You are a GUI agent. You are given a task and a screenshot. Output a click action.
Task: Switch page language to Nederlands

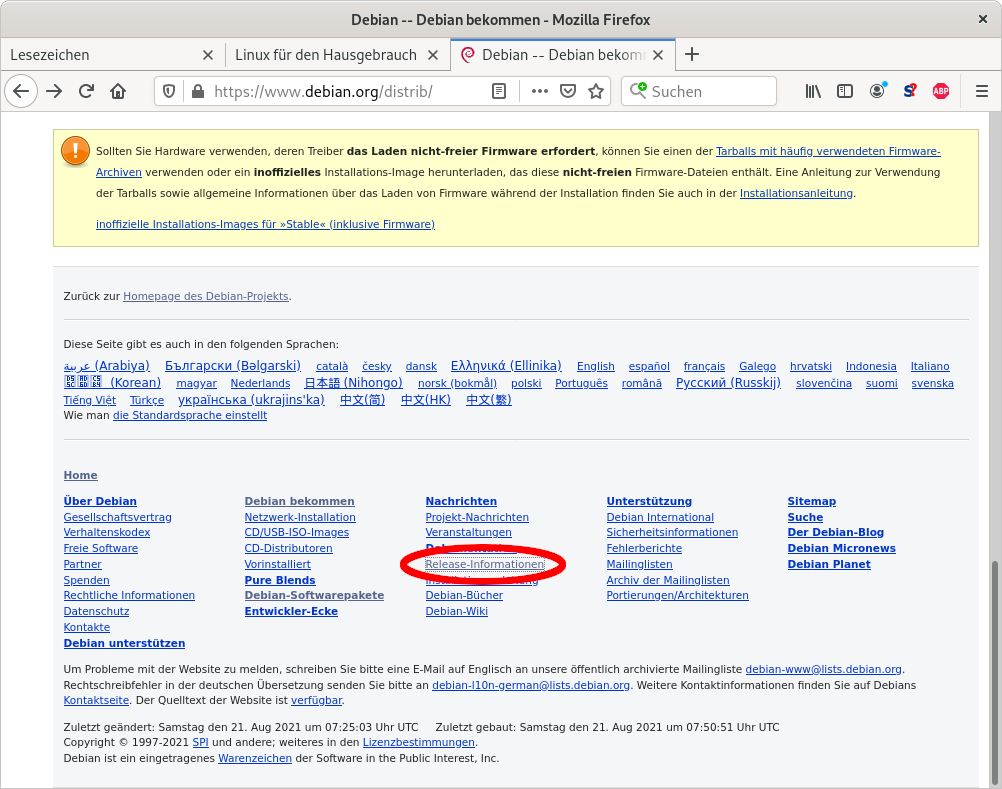click(x=260, y=383)
